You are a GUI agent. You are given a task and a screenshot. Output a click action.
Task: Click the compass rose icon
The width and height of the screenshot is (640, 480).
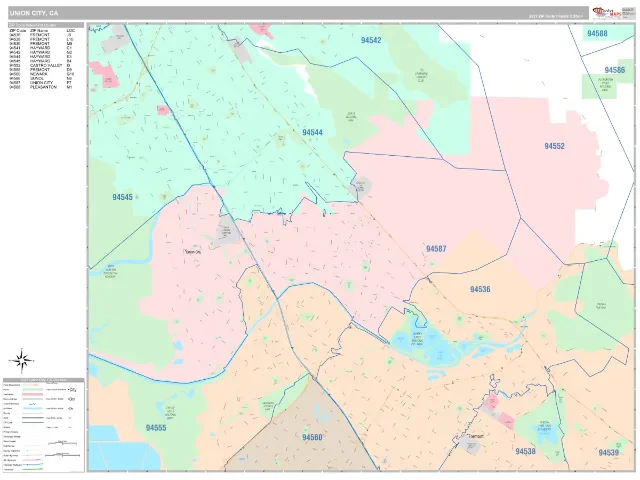[x=22, y=361]
